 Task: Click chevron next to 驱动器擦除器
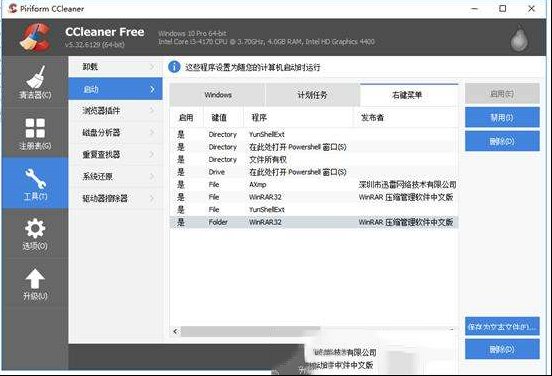click(152, 198)
